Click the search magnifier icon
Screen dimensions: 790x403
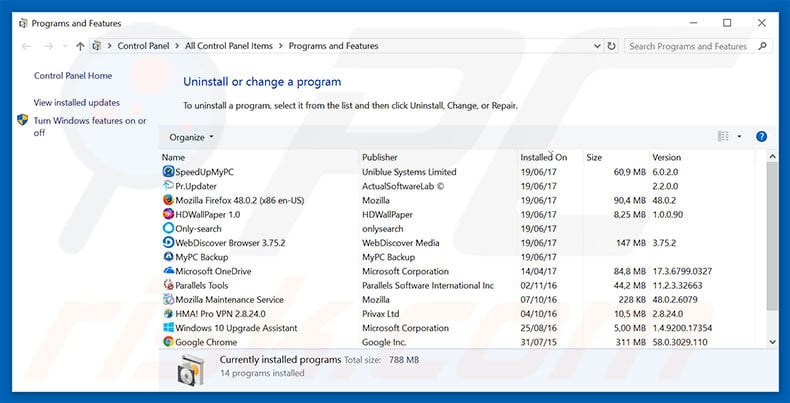click(762, 46)
